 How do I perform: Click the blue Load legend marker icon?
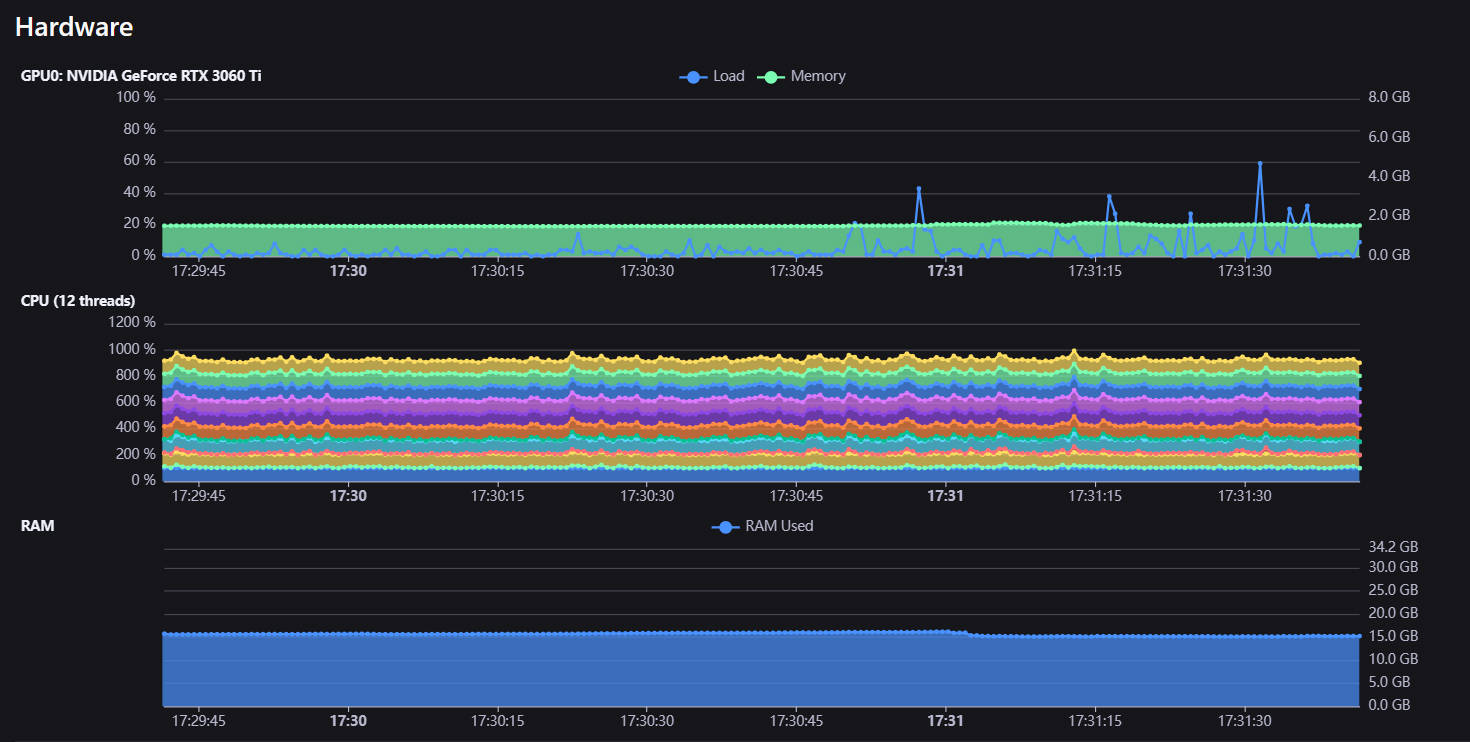[693, 77]
